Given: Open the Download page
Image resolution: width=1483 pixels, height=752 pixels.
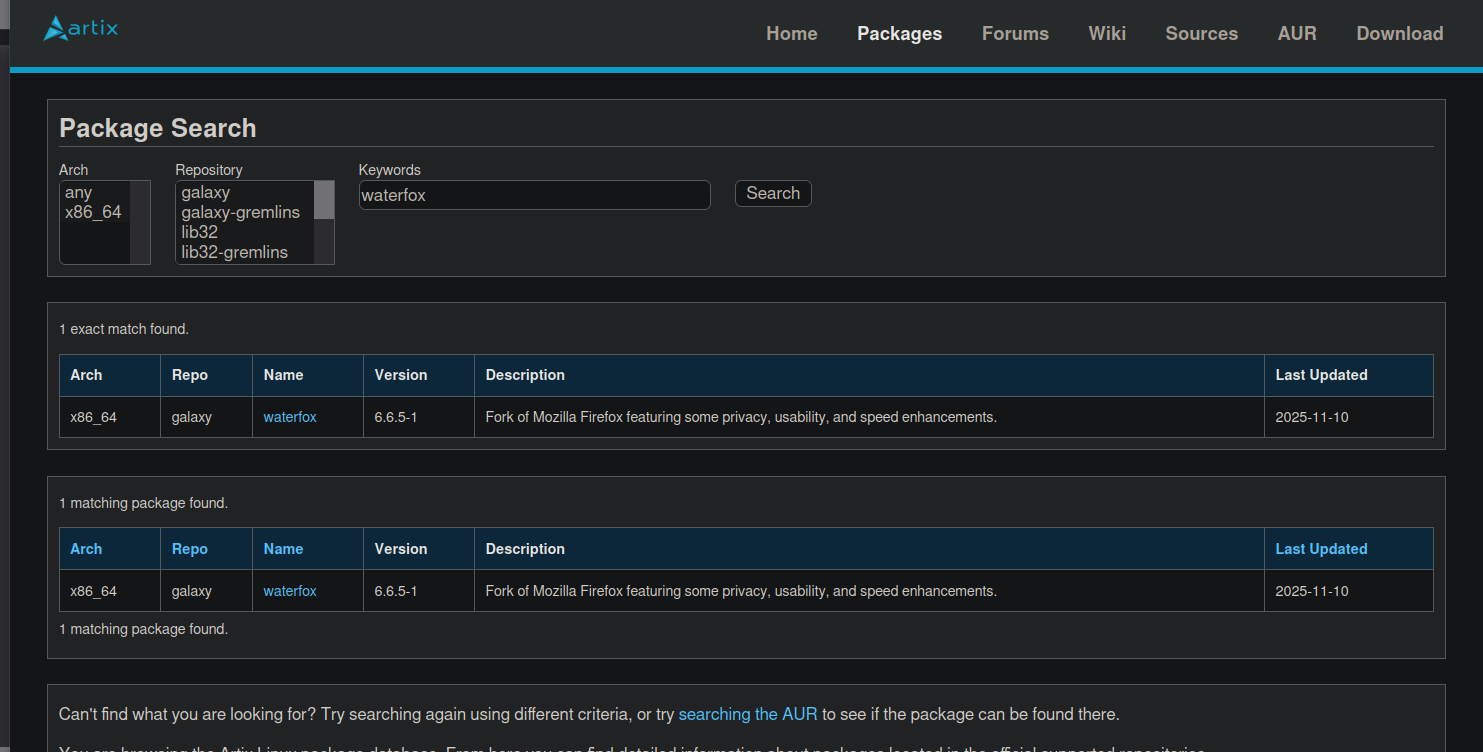Looking at the screenshot, I should tap(1399, 33).
